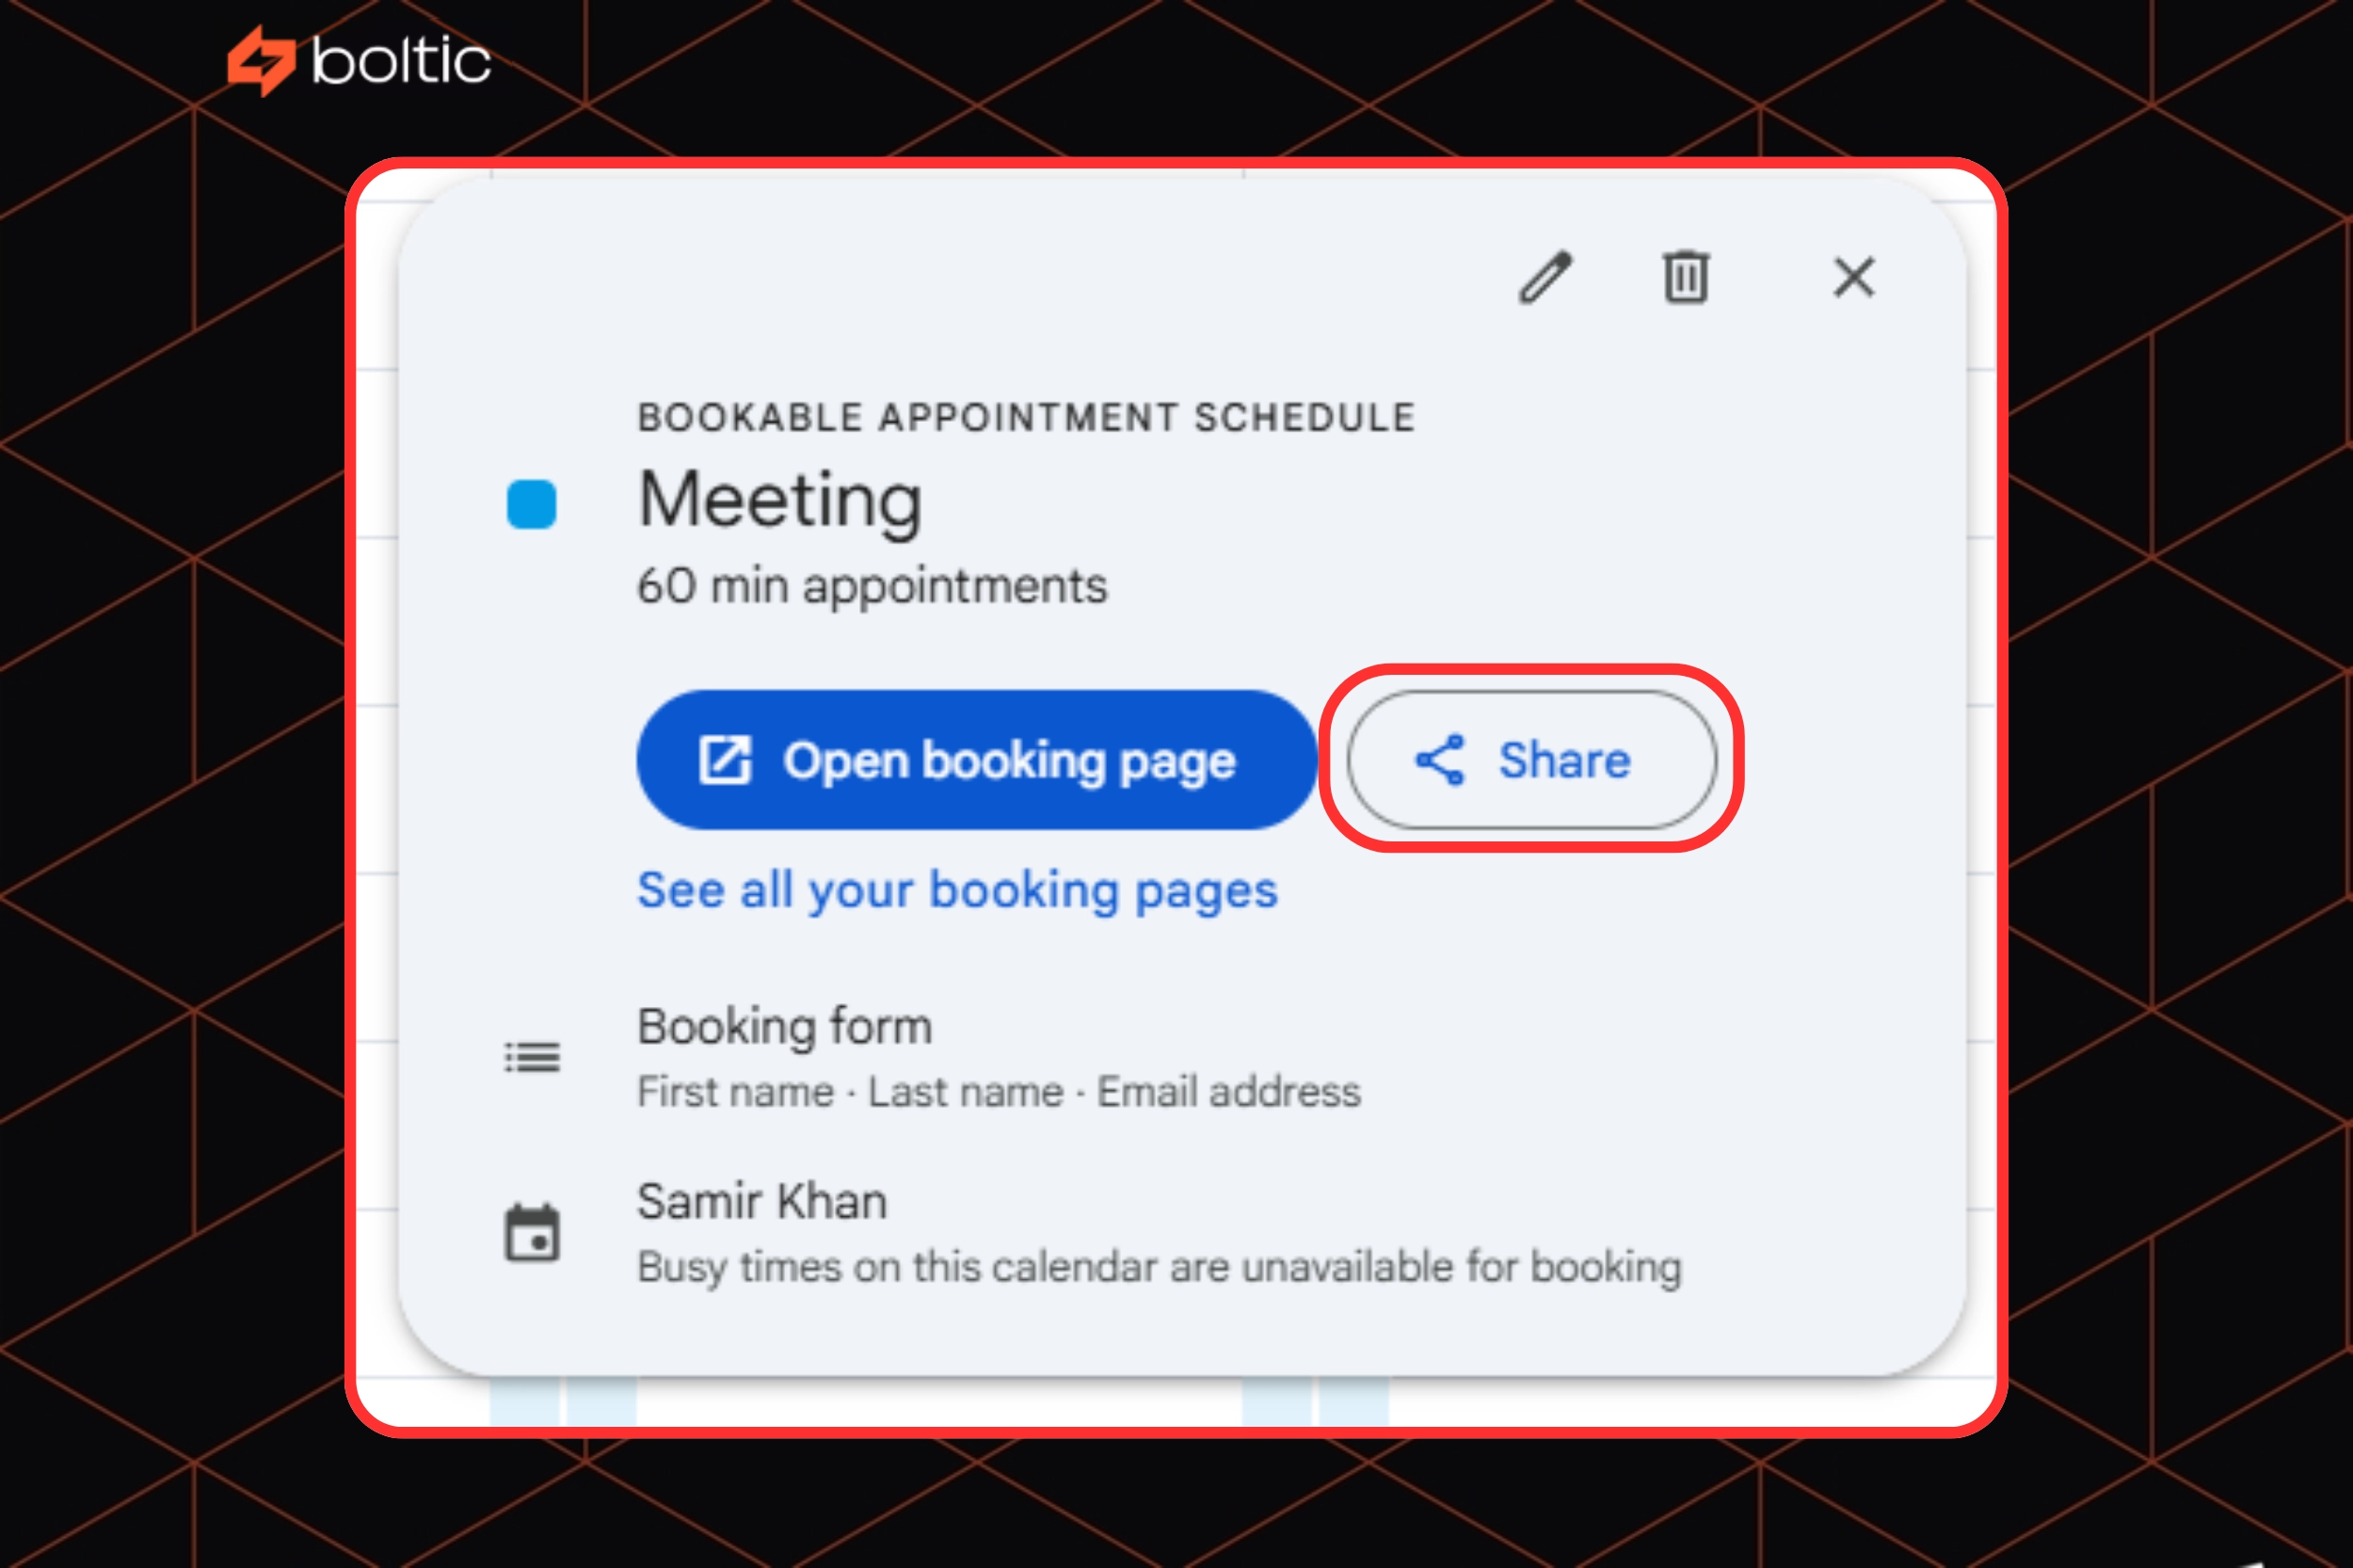
Task: Click the external link icon on Open booking page
Action: (724, 760)
